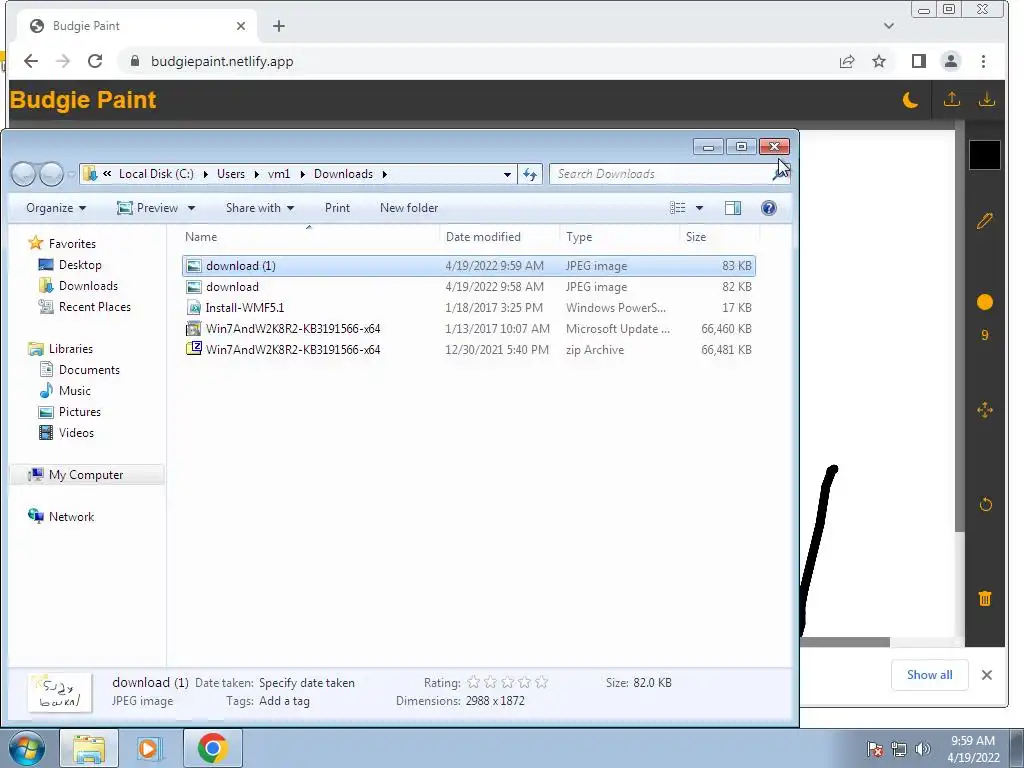
Task: Dismiss the Chrome downloads bar
Action: (x=987, y=675)
